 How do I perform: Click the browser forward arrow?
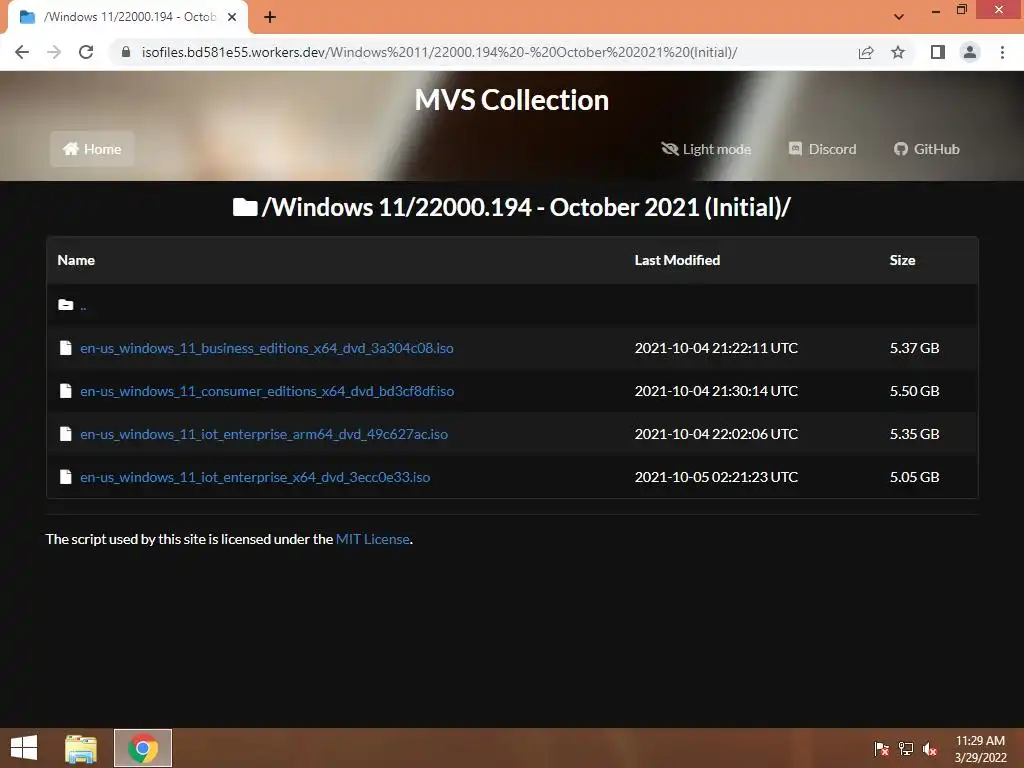pyautogui.click(x=54, y=52)
